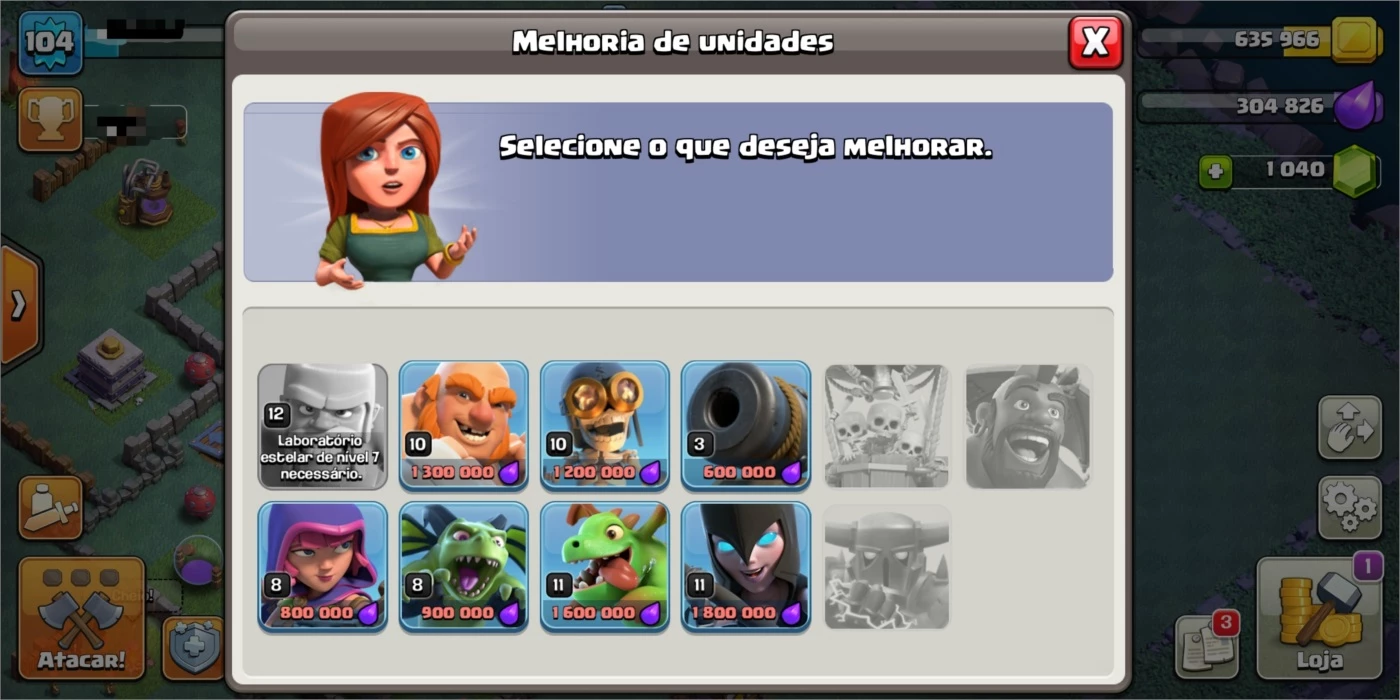The width and height of the screenshot is (1400, 700).
Task: Tap the greyed-out Hog Glider unit
Action: tap(1027, 426)
